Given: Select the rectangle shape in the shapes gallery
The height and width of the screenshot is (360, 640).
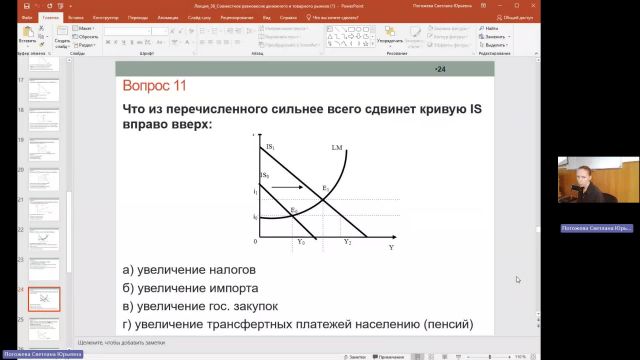Looking at the screenshot, I should [351, 29].
